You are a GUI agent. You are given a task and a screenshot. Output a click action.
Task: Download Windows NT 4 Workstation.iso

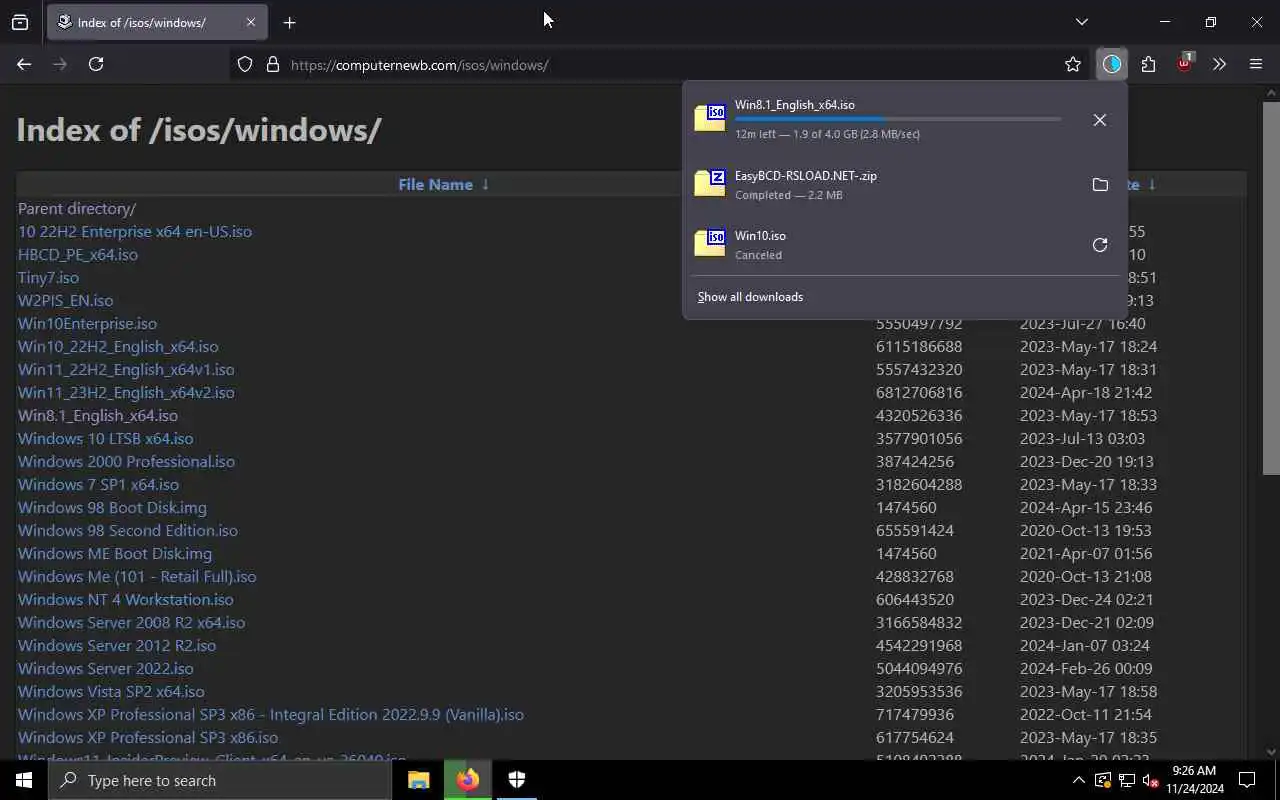126,599
